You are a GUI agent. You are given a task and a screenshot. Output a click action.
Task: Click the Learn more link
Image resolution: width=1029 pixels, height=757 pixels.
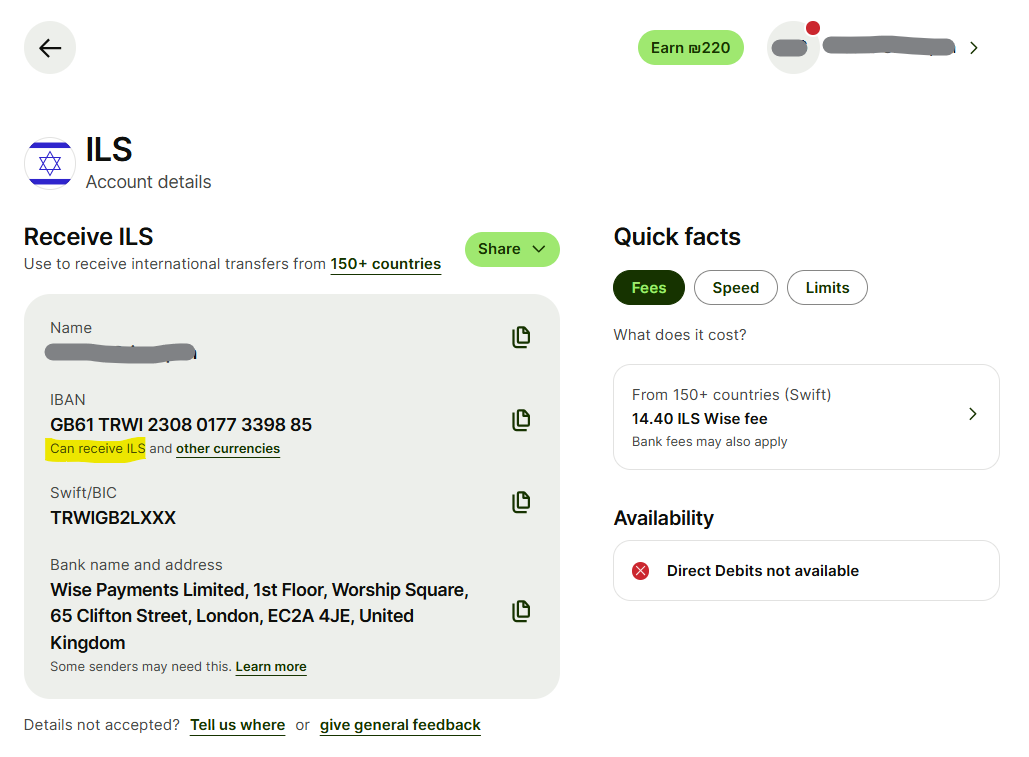[271, 667]
